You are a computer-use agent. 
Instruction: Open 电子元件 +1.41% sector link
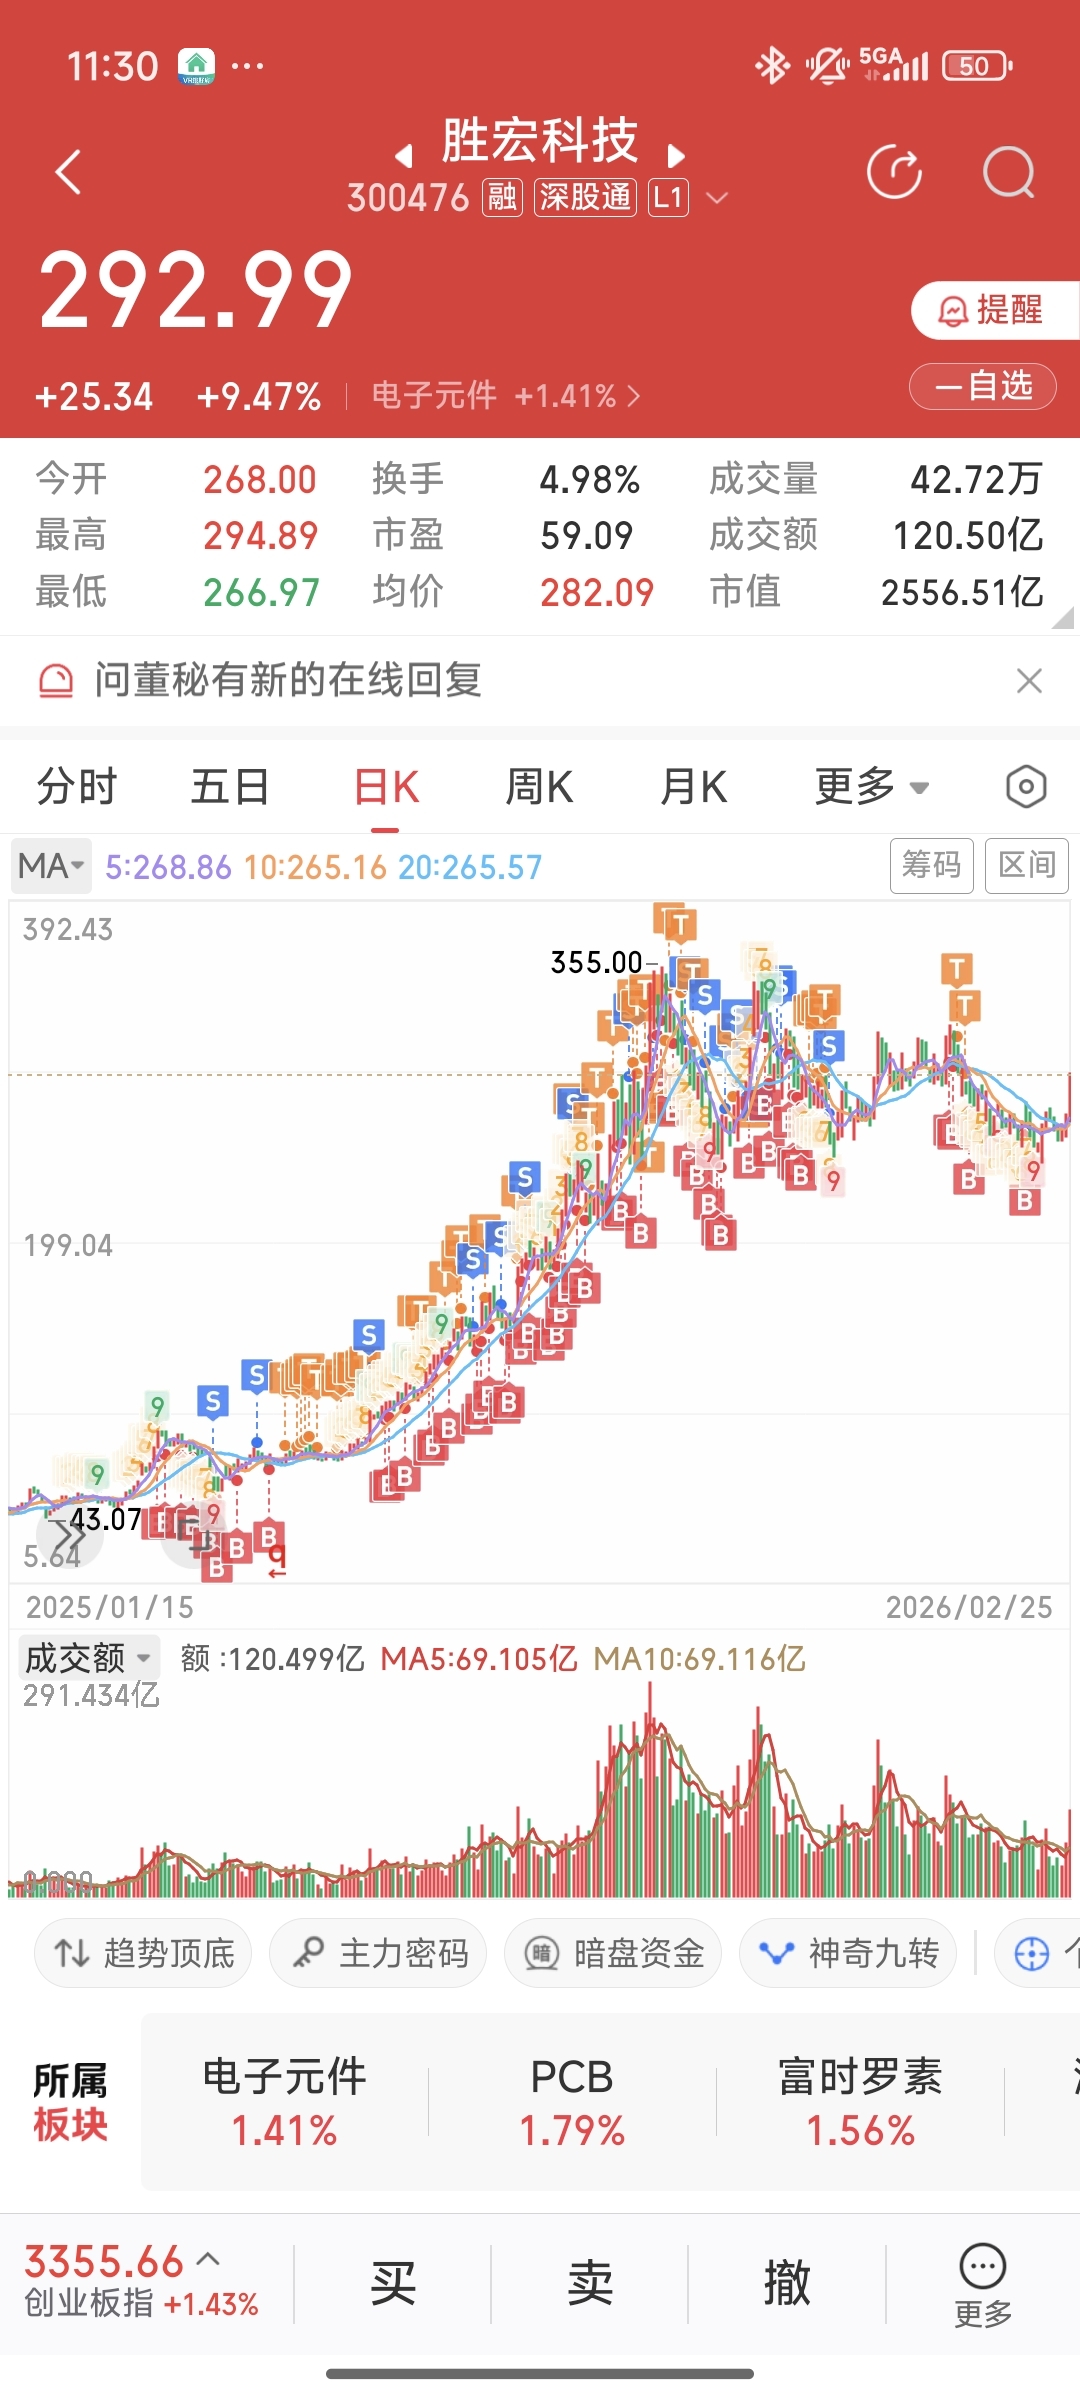pyautogui.click(x=506, y=396)
